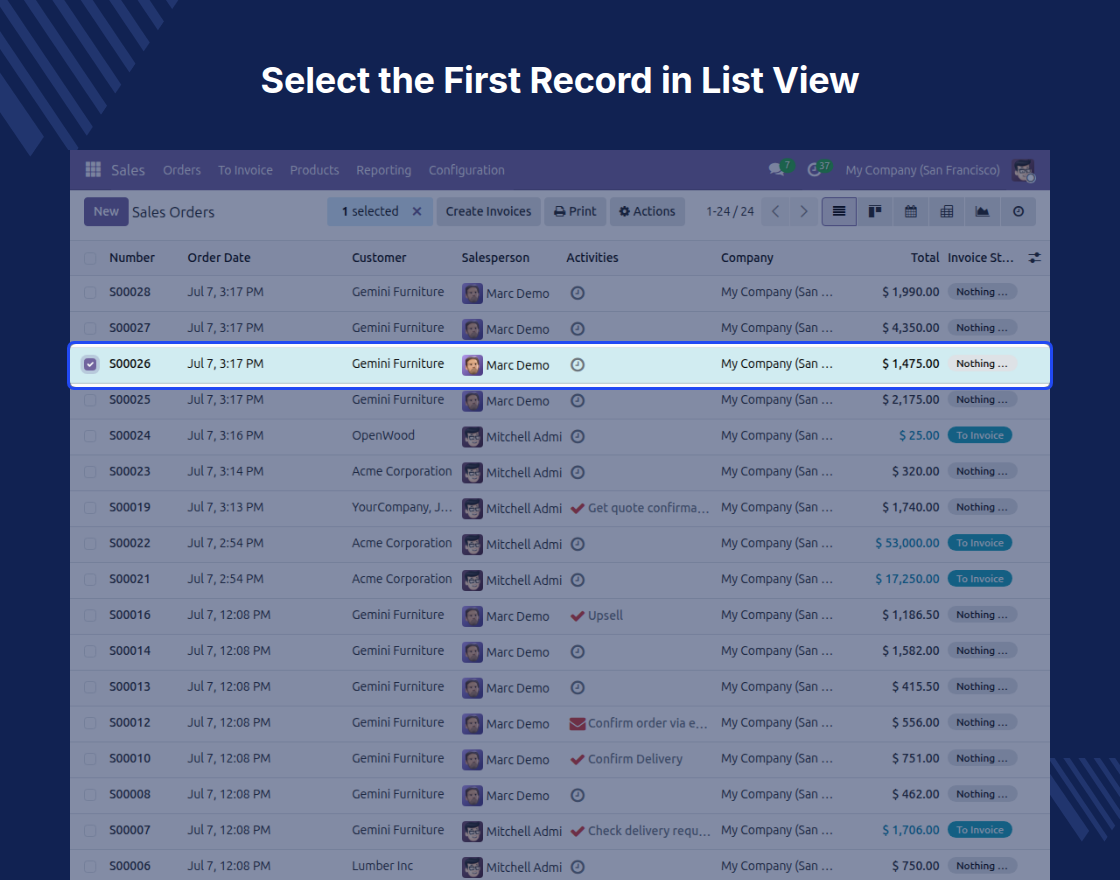Sort by Company column header
The height and width of the screenshot is (880, 1120).
[x=747, y=258]
